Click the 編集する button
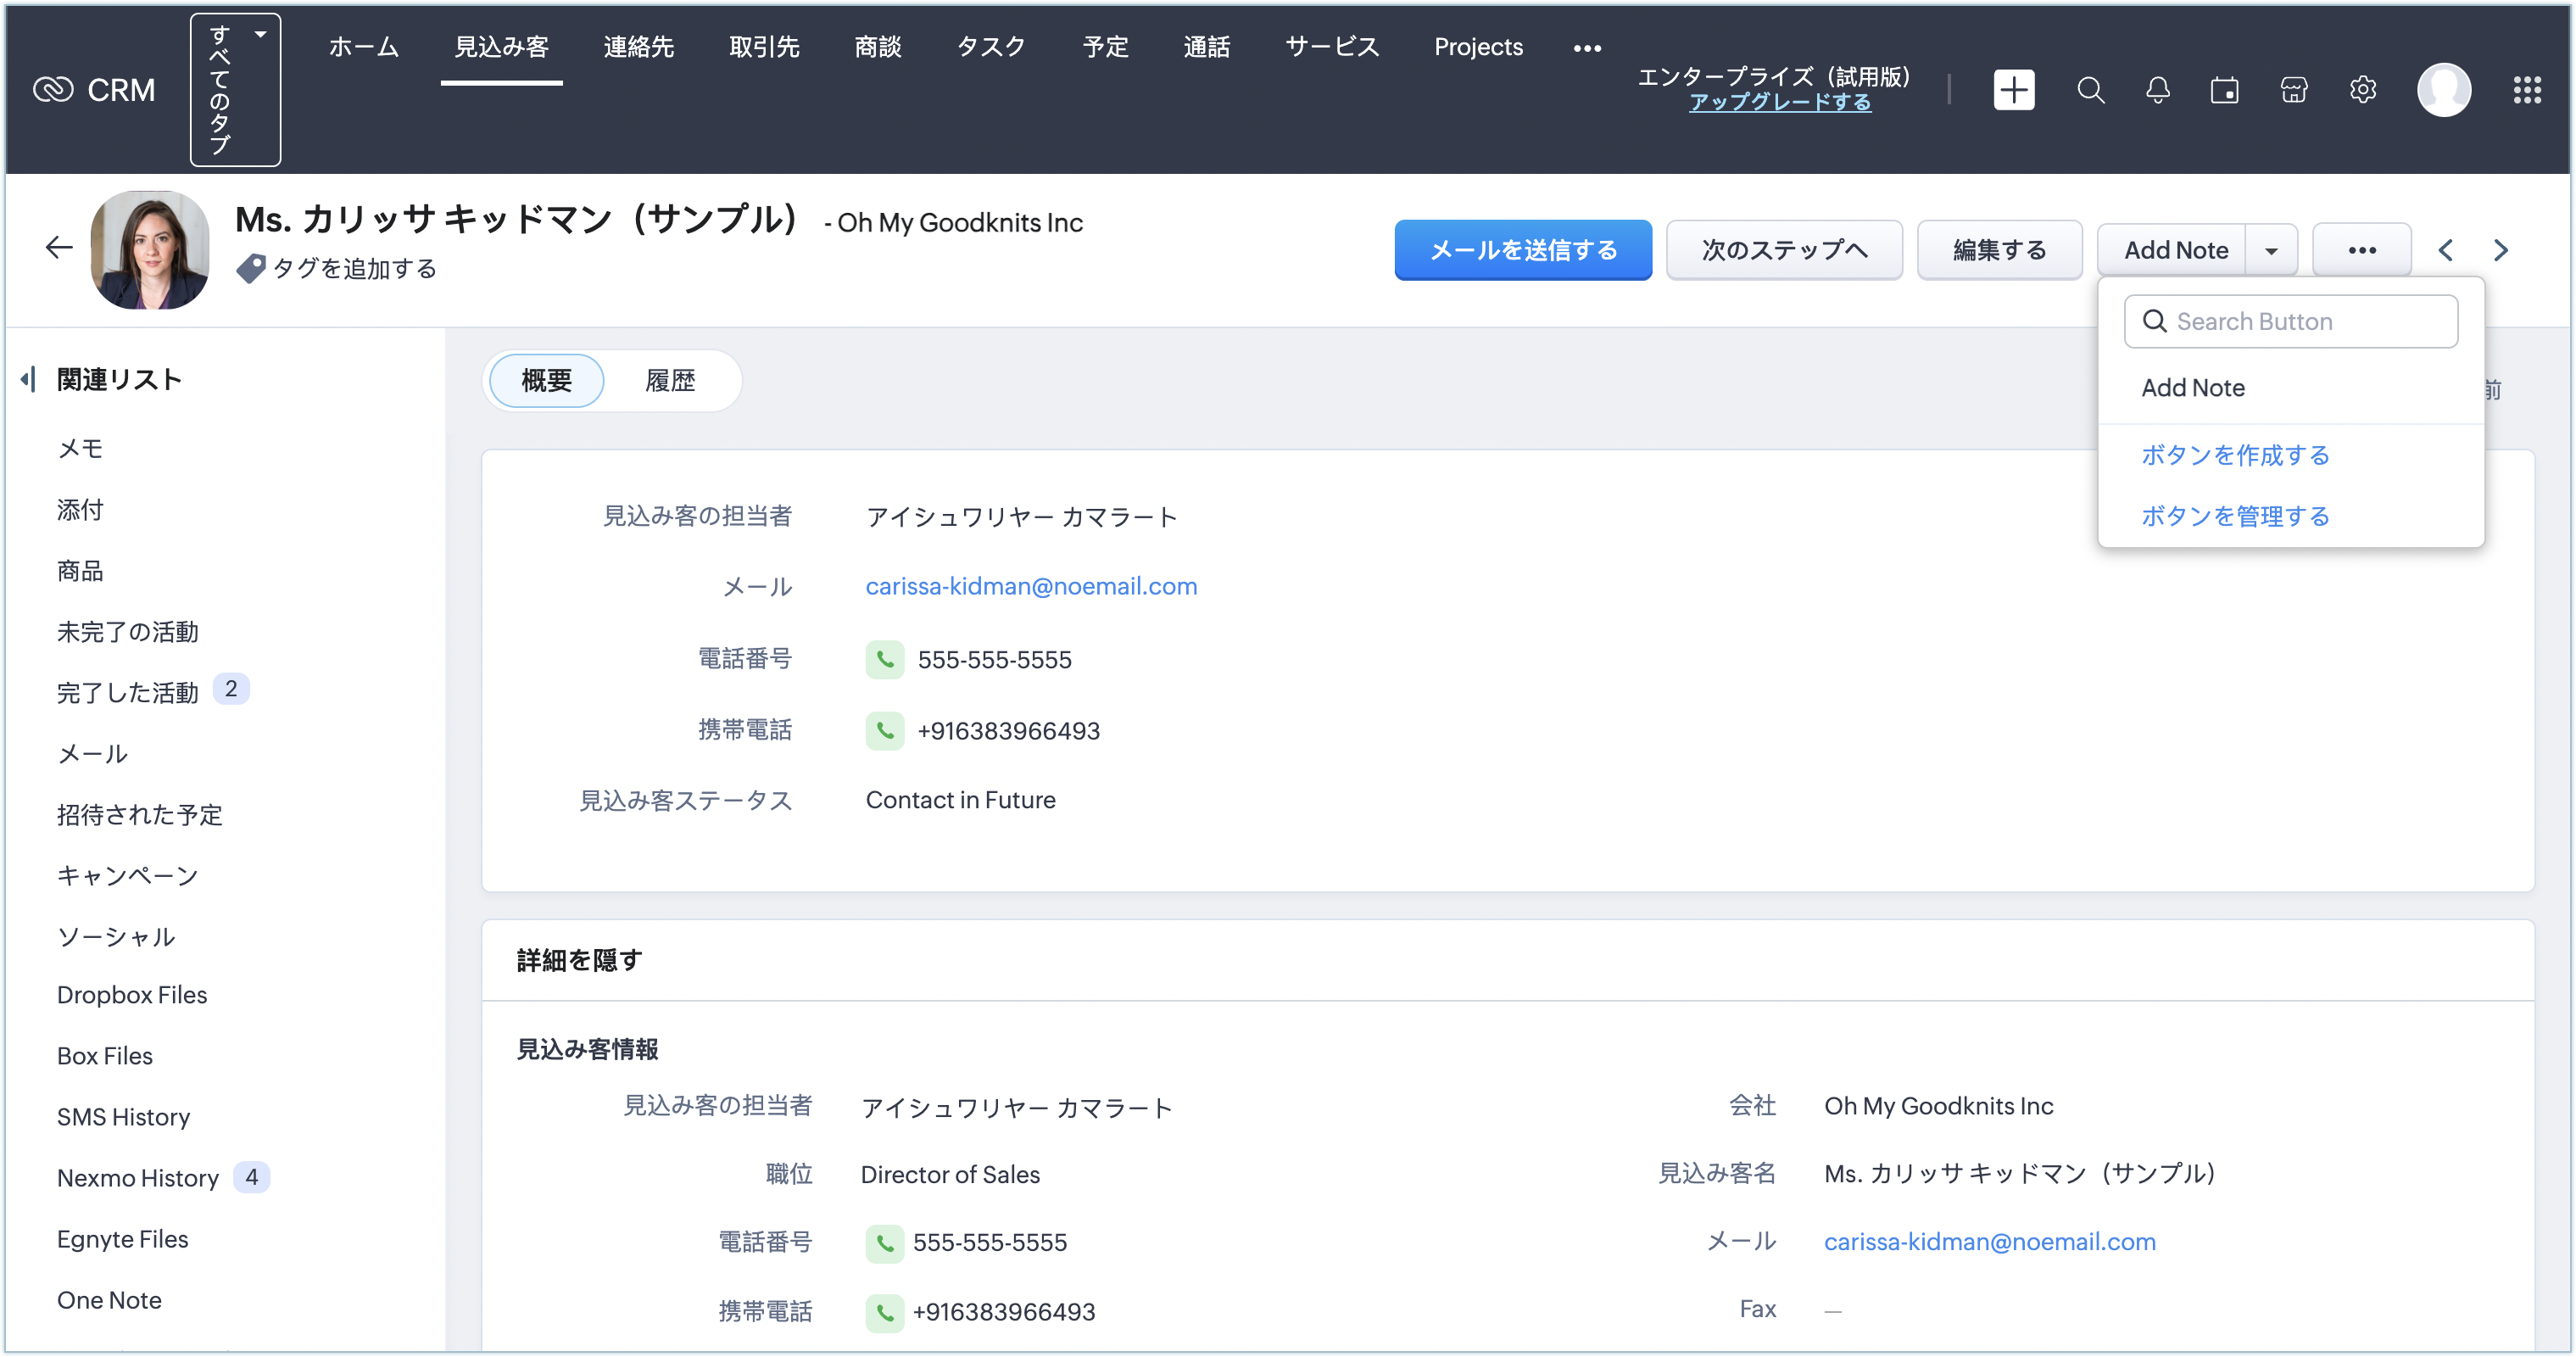 [1999, 250]
